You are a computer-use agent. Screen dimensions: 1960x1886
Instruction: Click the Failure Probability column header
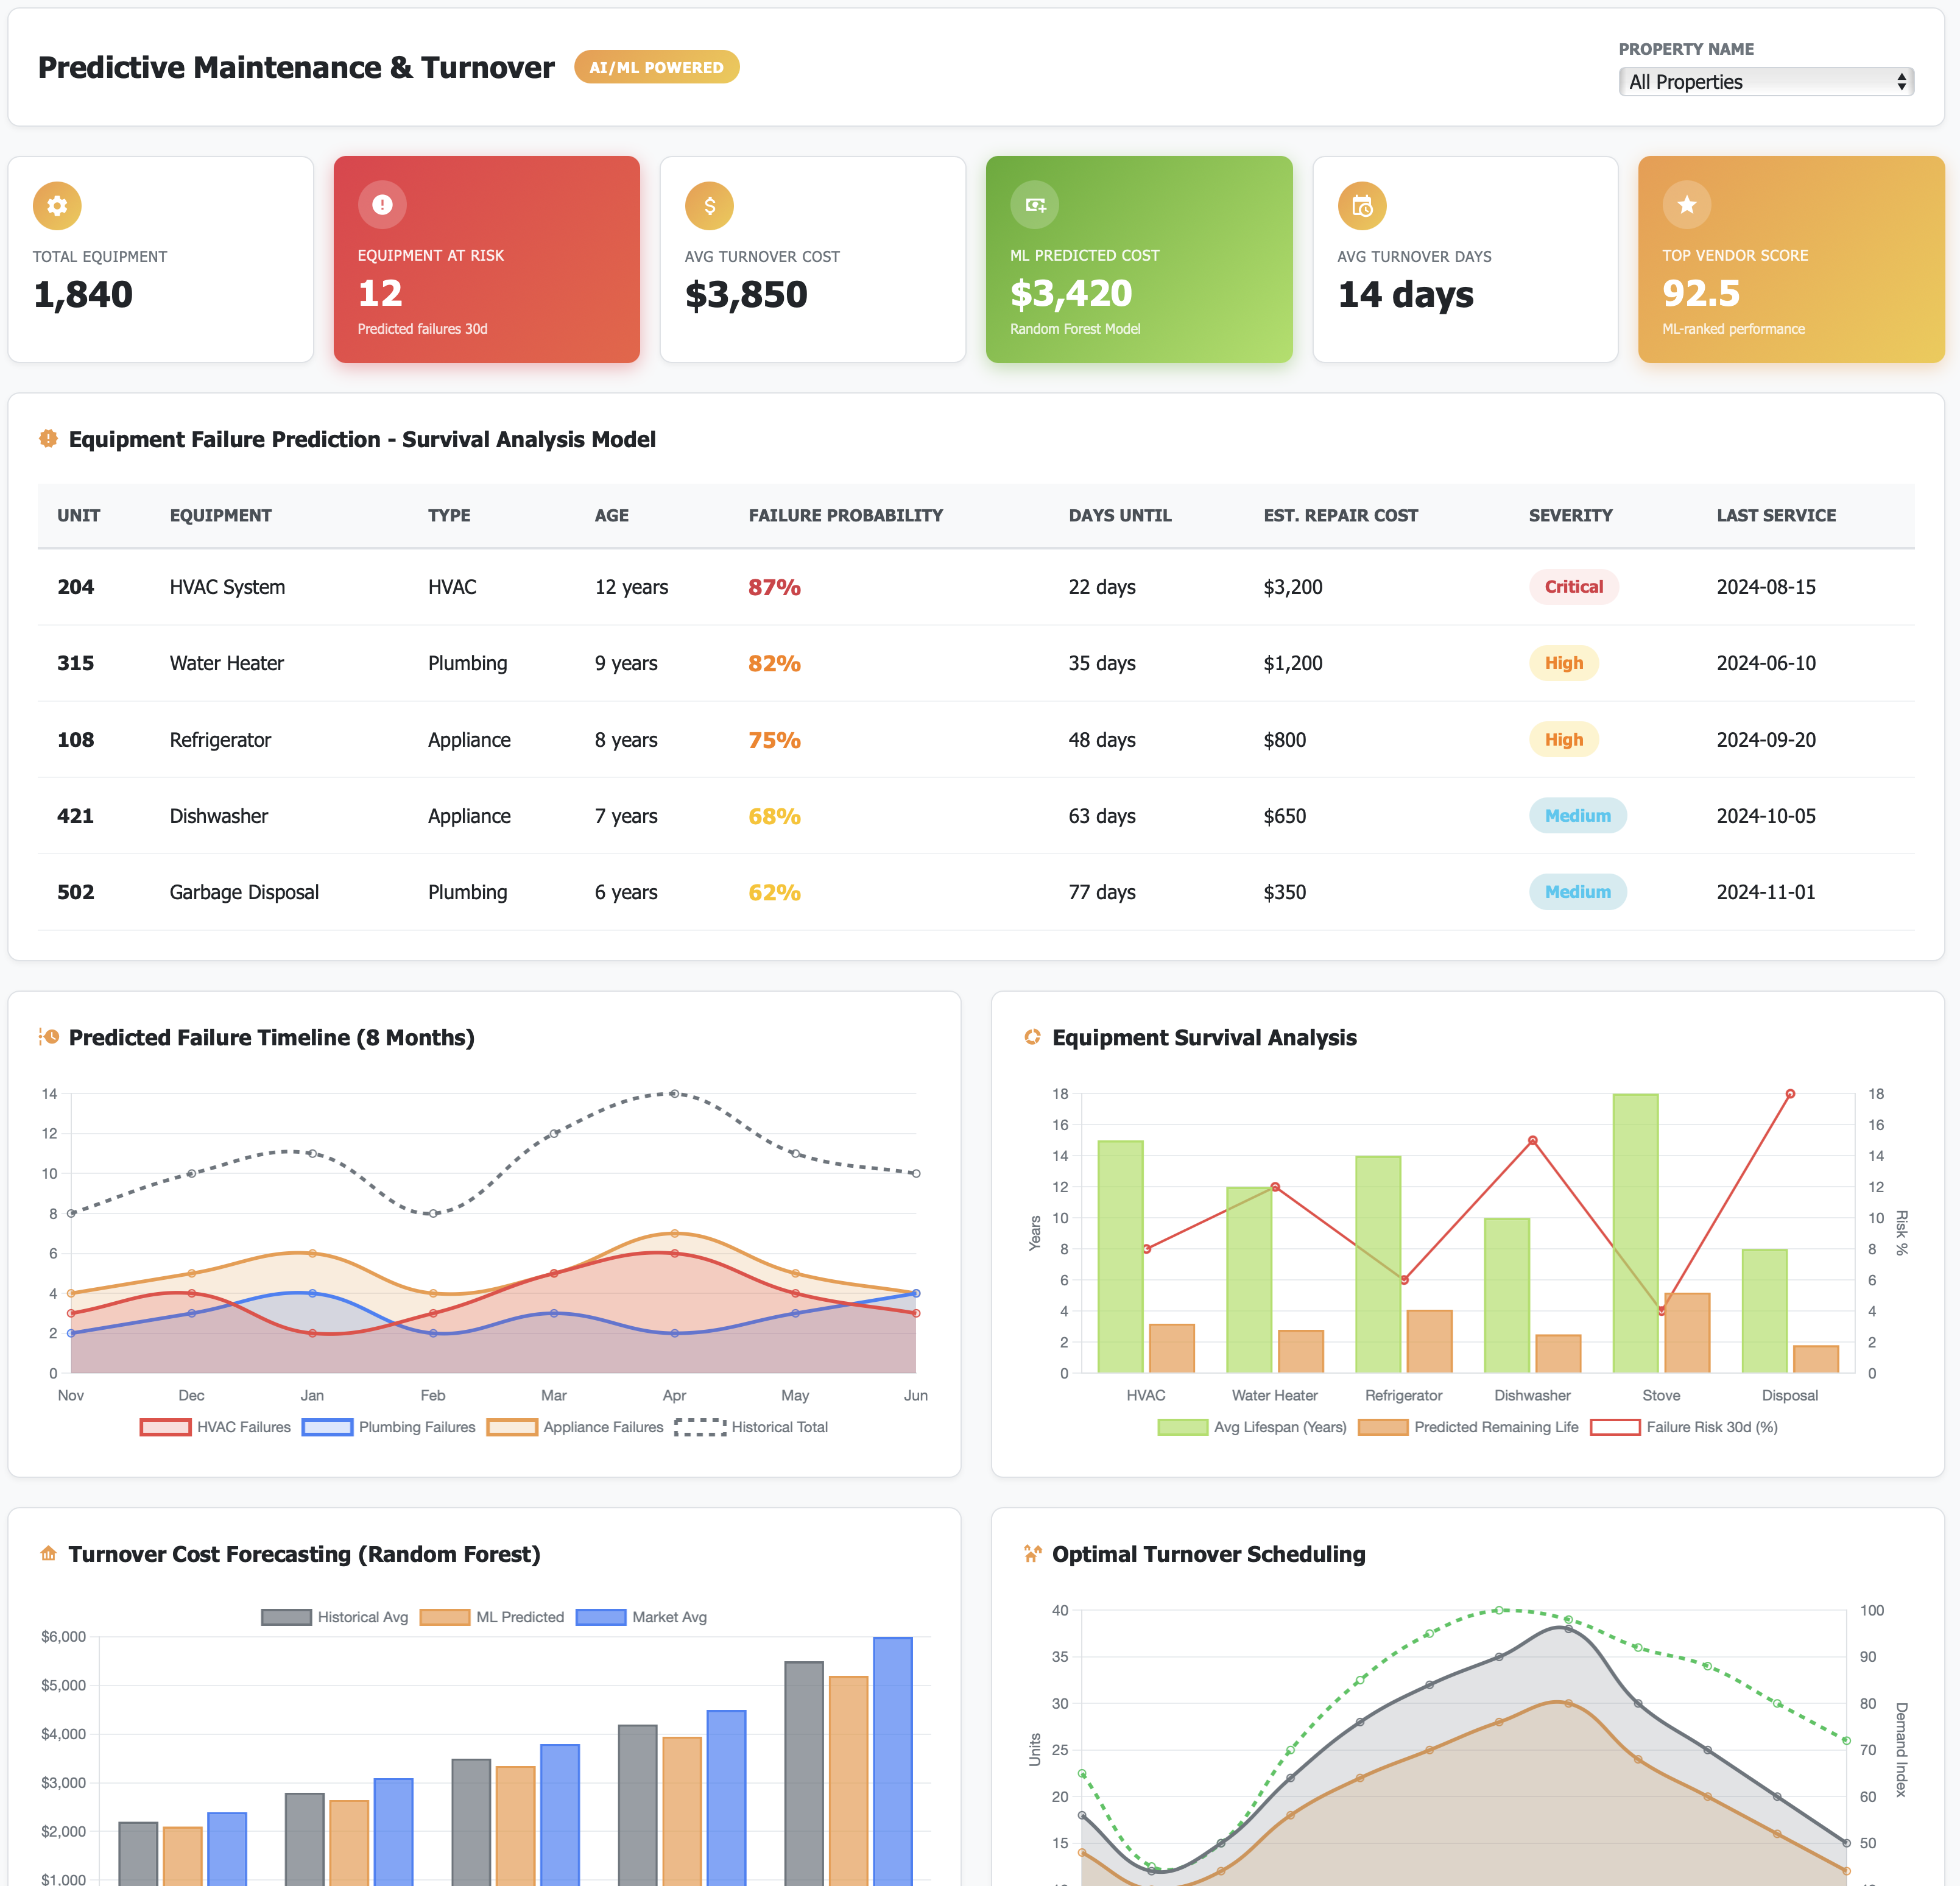(845, 515)
